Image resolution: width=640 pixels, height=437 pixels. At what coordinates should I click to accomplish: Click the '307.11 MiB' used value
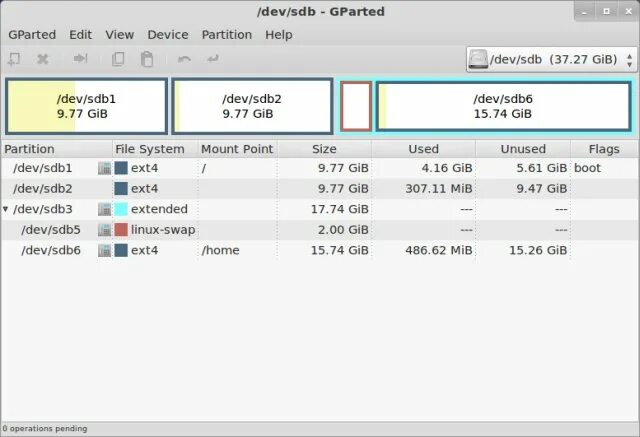click(x=439, y=189)
